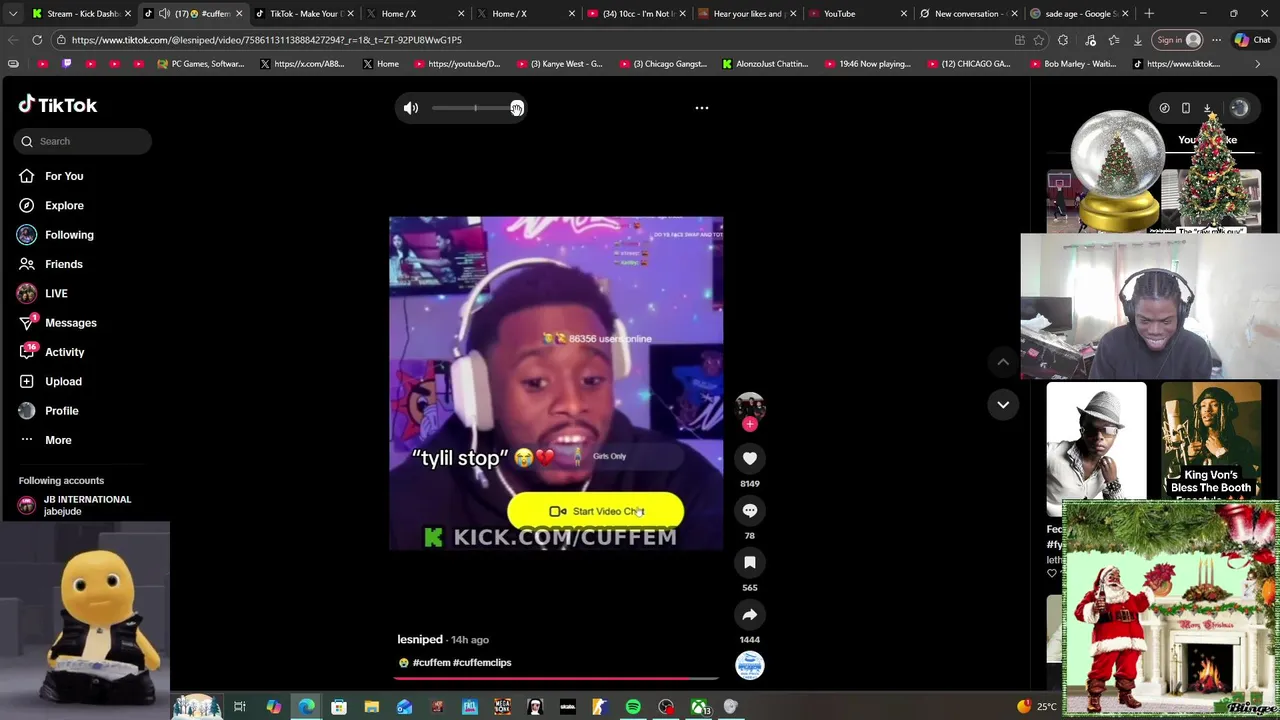Reload the page

(37, 40)
